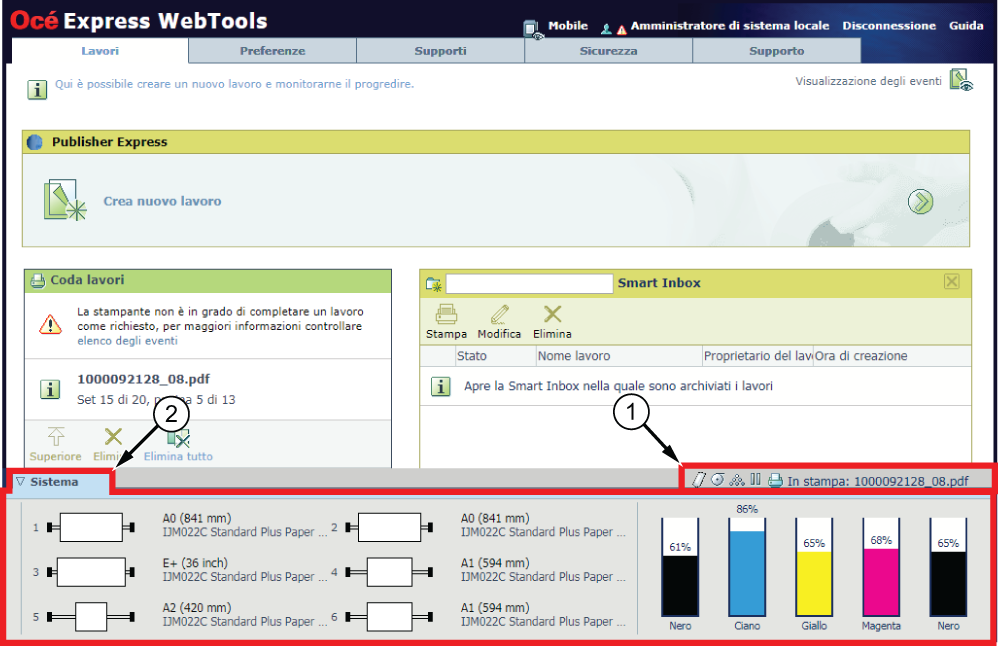Click the Publisher Express globe icon
This screenshot has height=646, width=998.
click(x=36, y=142)
